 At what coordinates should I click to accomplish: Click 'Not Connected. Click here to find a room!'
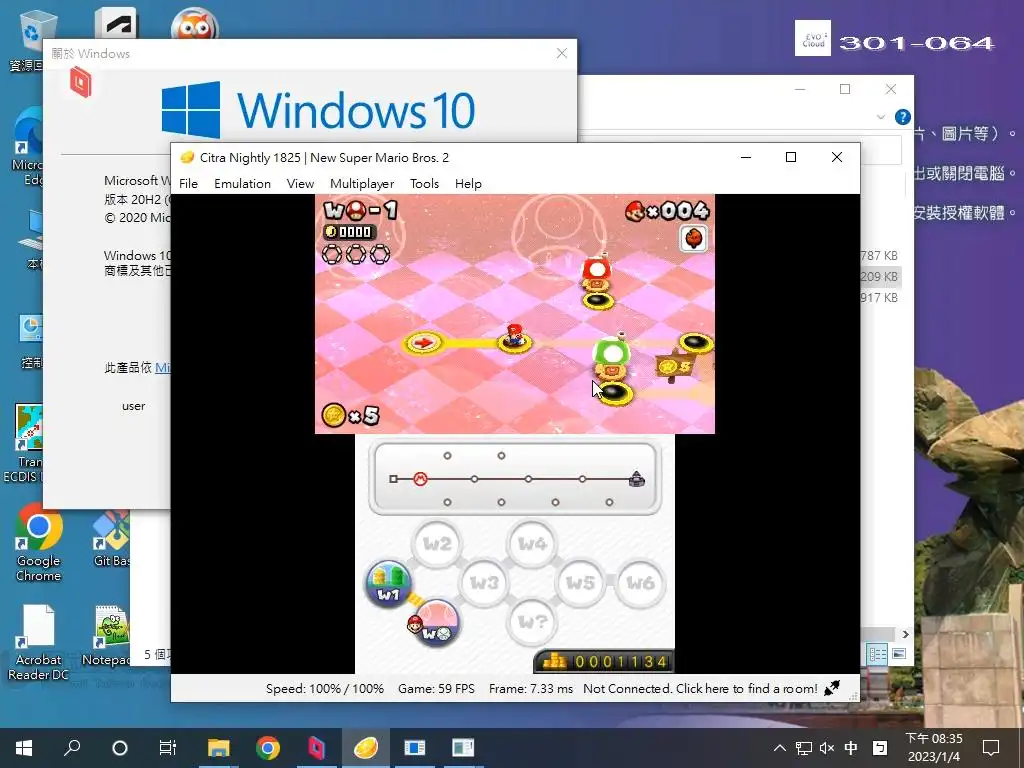pyautogui.click(x=700, y=688)
